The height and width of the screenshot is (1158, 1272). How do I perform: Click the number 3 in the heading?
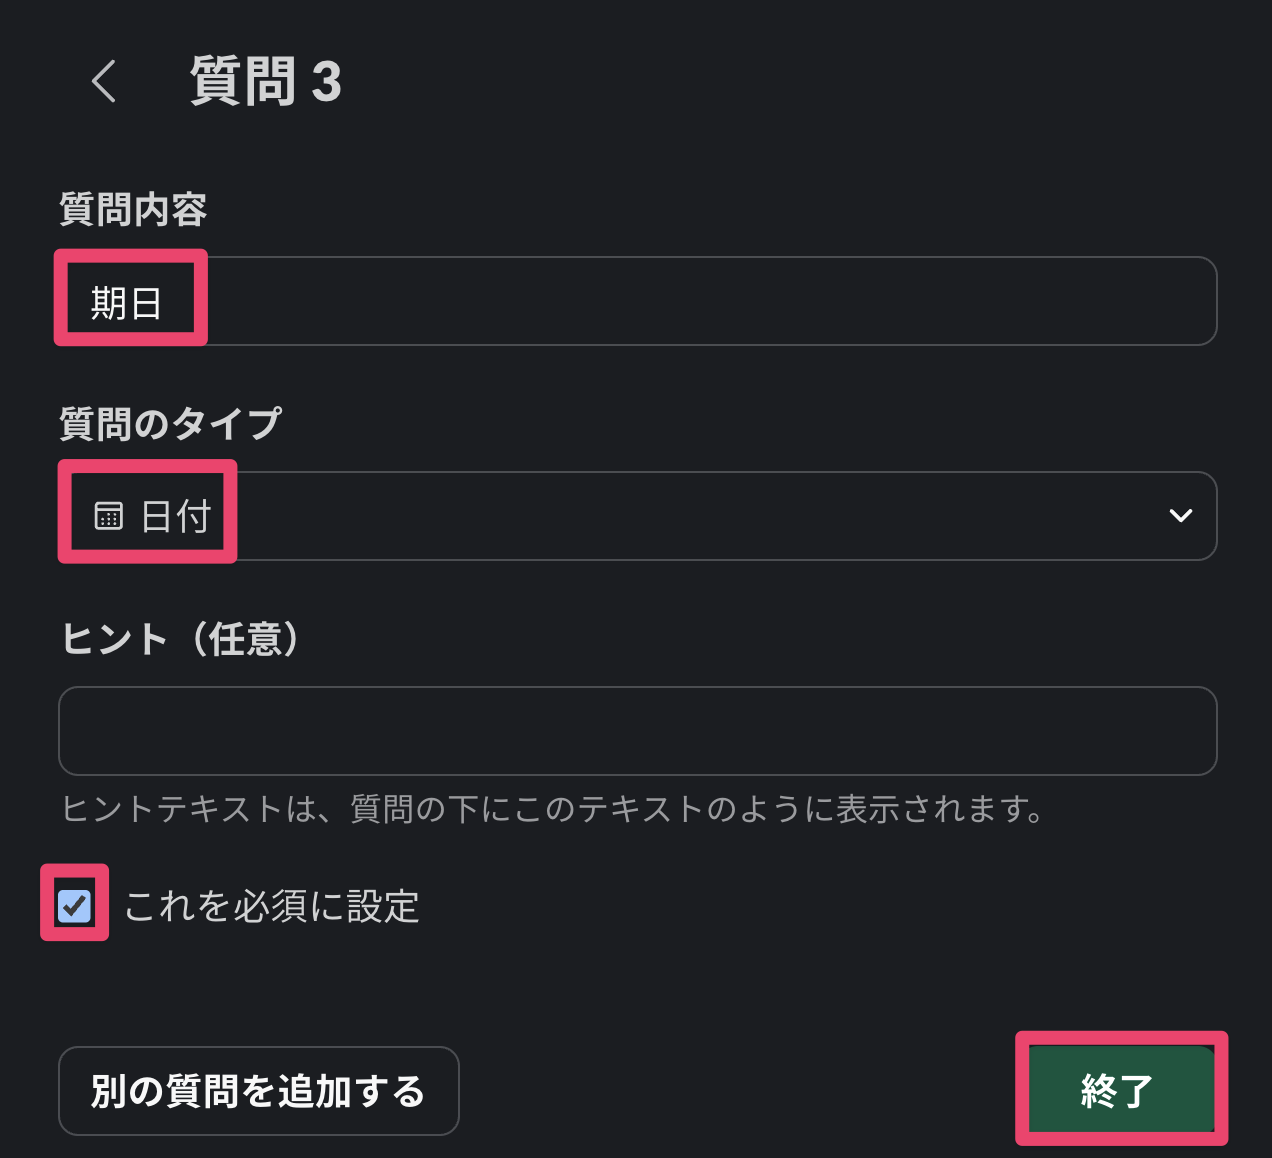click(327, 82)
